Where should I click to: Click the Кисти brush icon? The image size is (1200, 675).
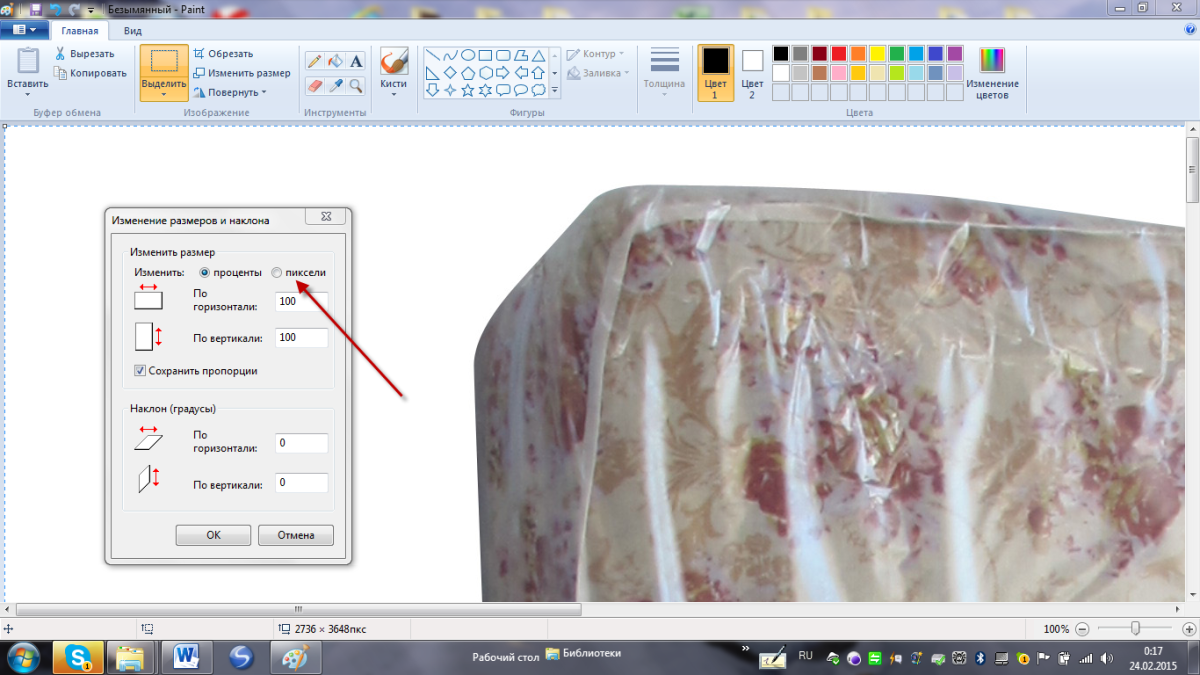[393, 62]
